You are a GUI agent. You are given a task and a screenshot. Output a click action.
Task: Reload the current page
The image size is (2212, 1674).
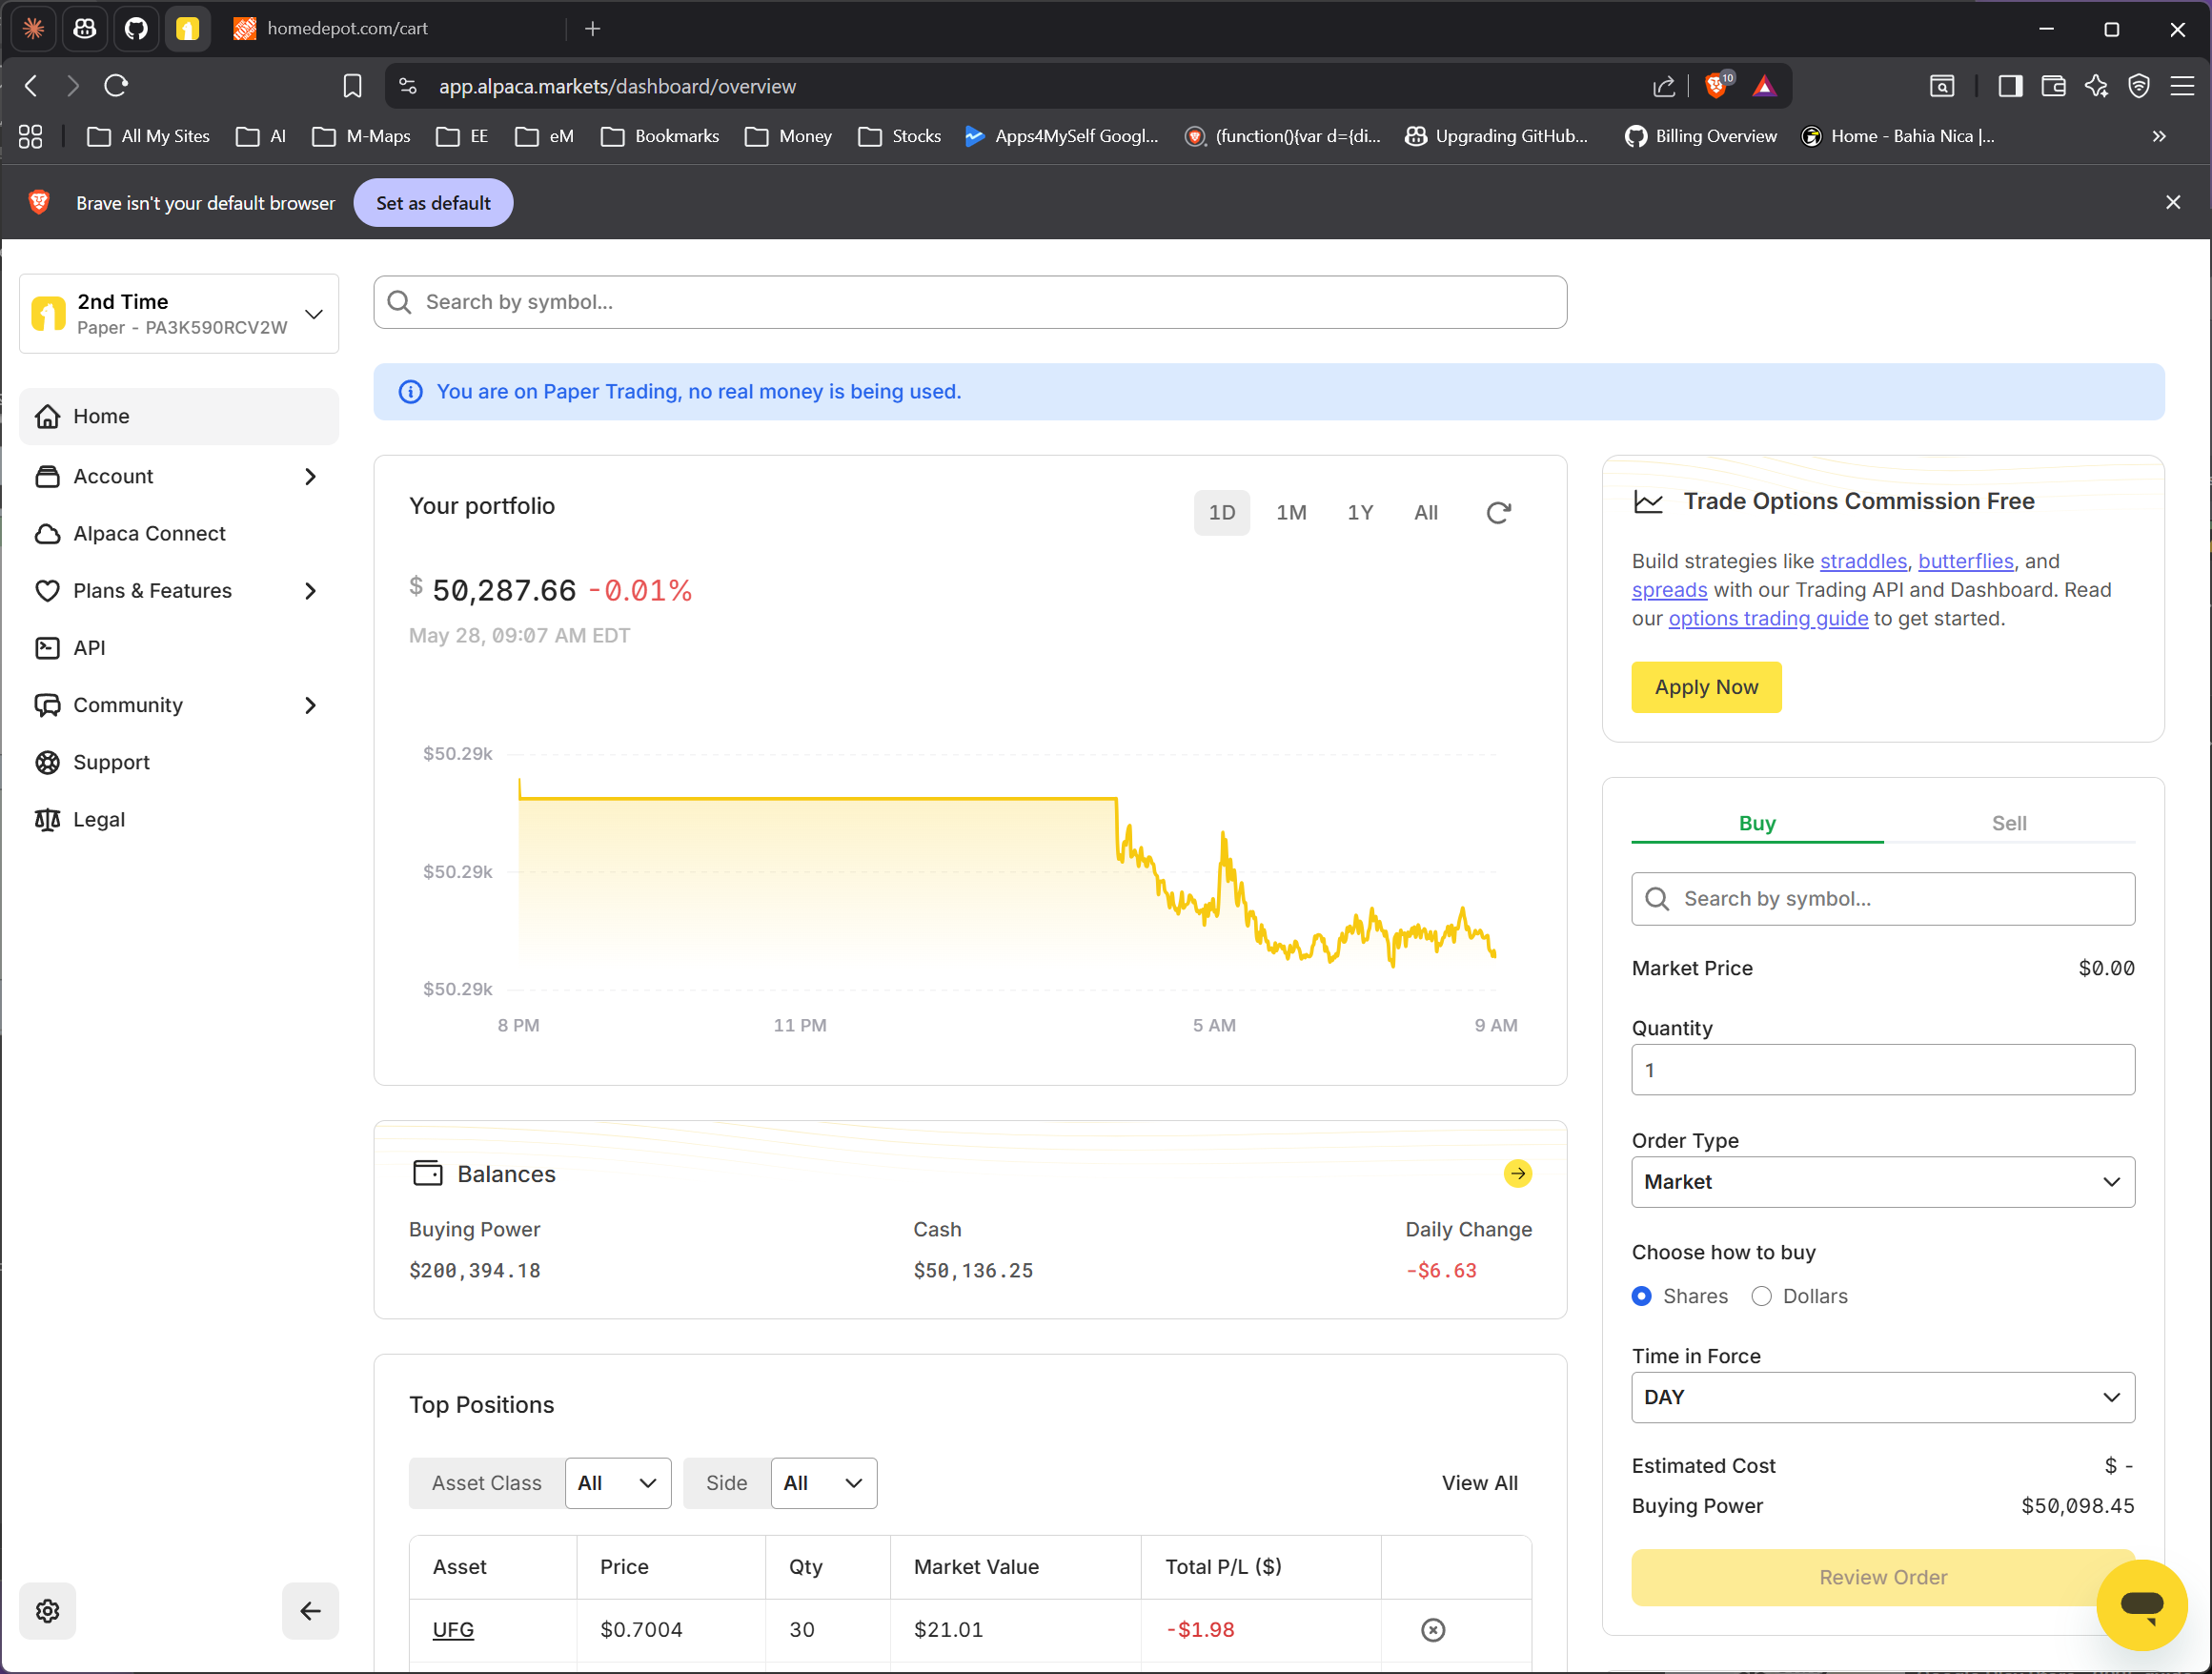pyautogui.click(x=116, y=86)
